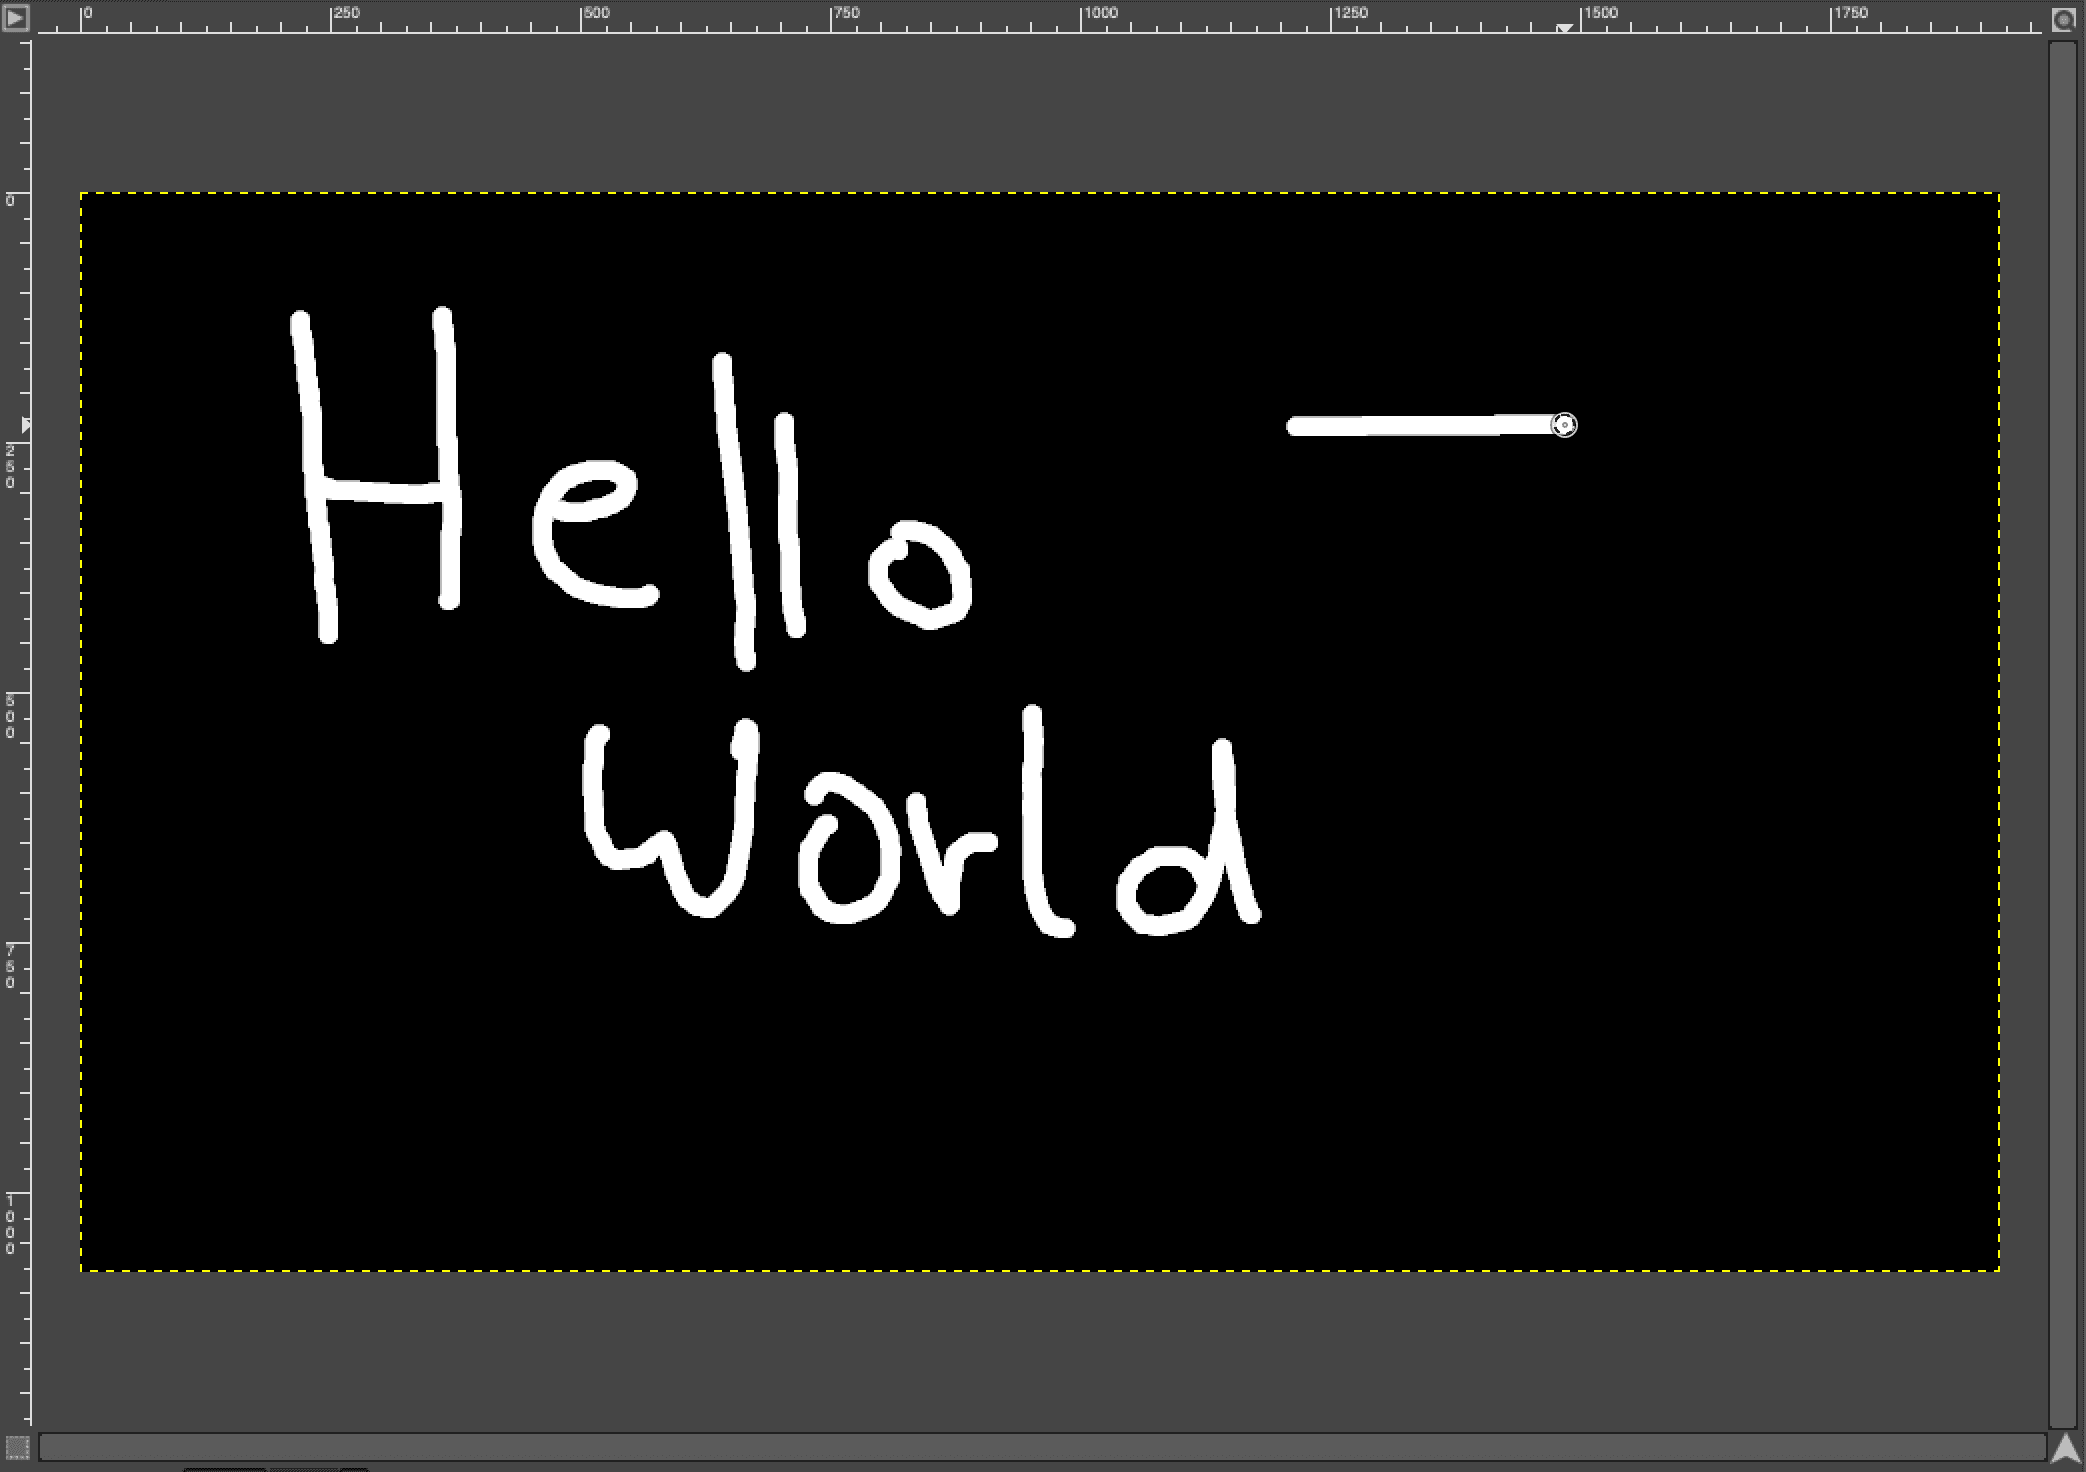Image resolution: width=2086 pixels, height=1472 pixels.
Task: Click the pointer marker on horizontal ruler
Action: (1564, 29)
